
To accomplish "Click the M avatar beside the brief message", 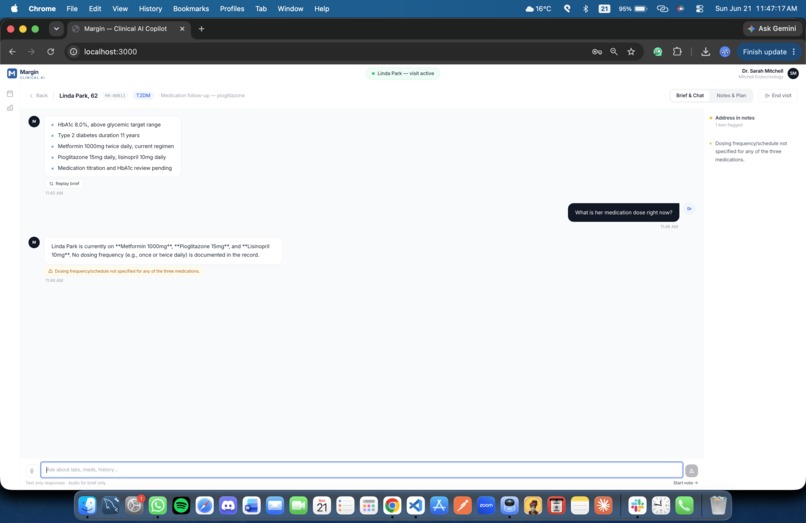I will click(x=34, y=121).
